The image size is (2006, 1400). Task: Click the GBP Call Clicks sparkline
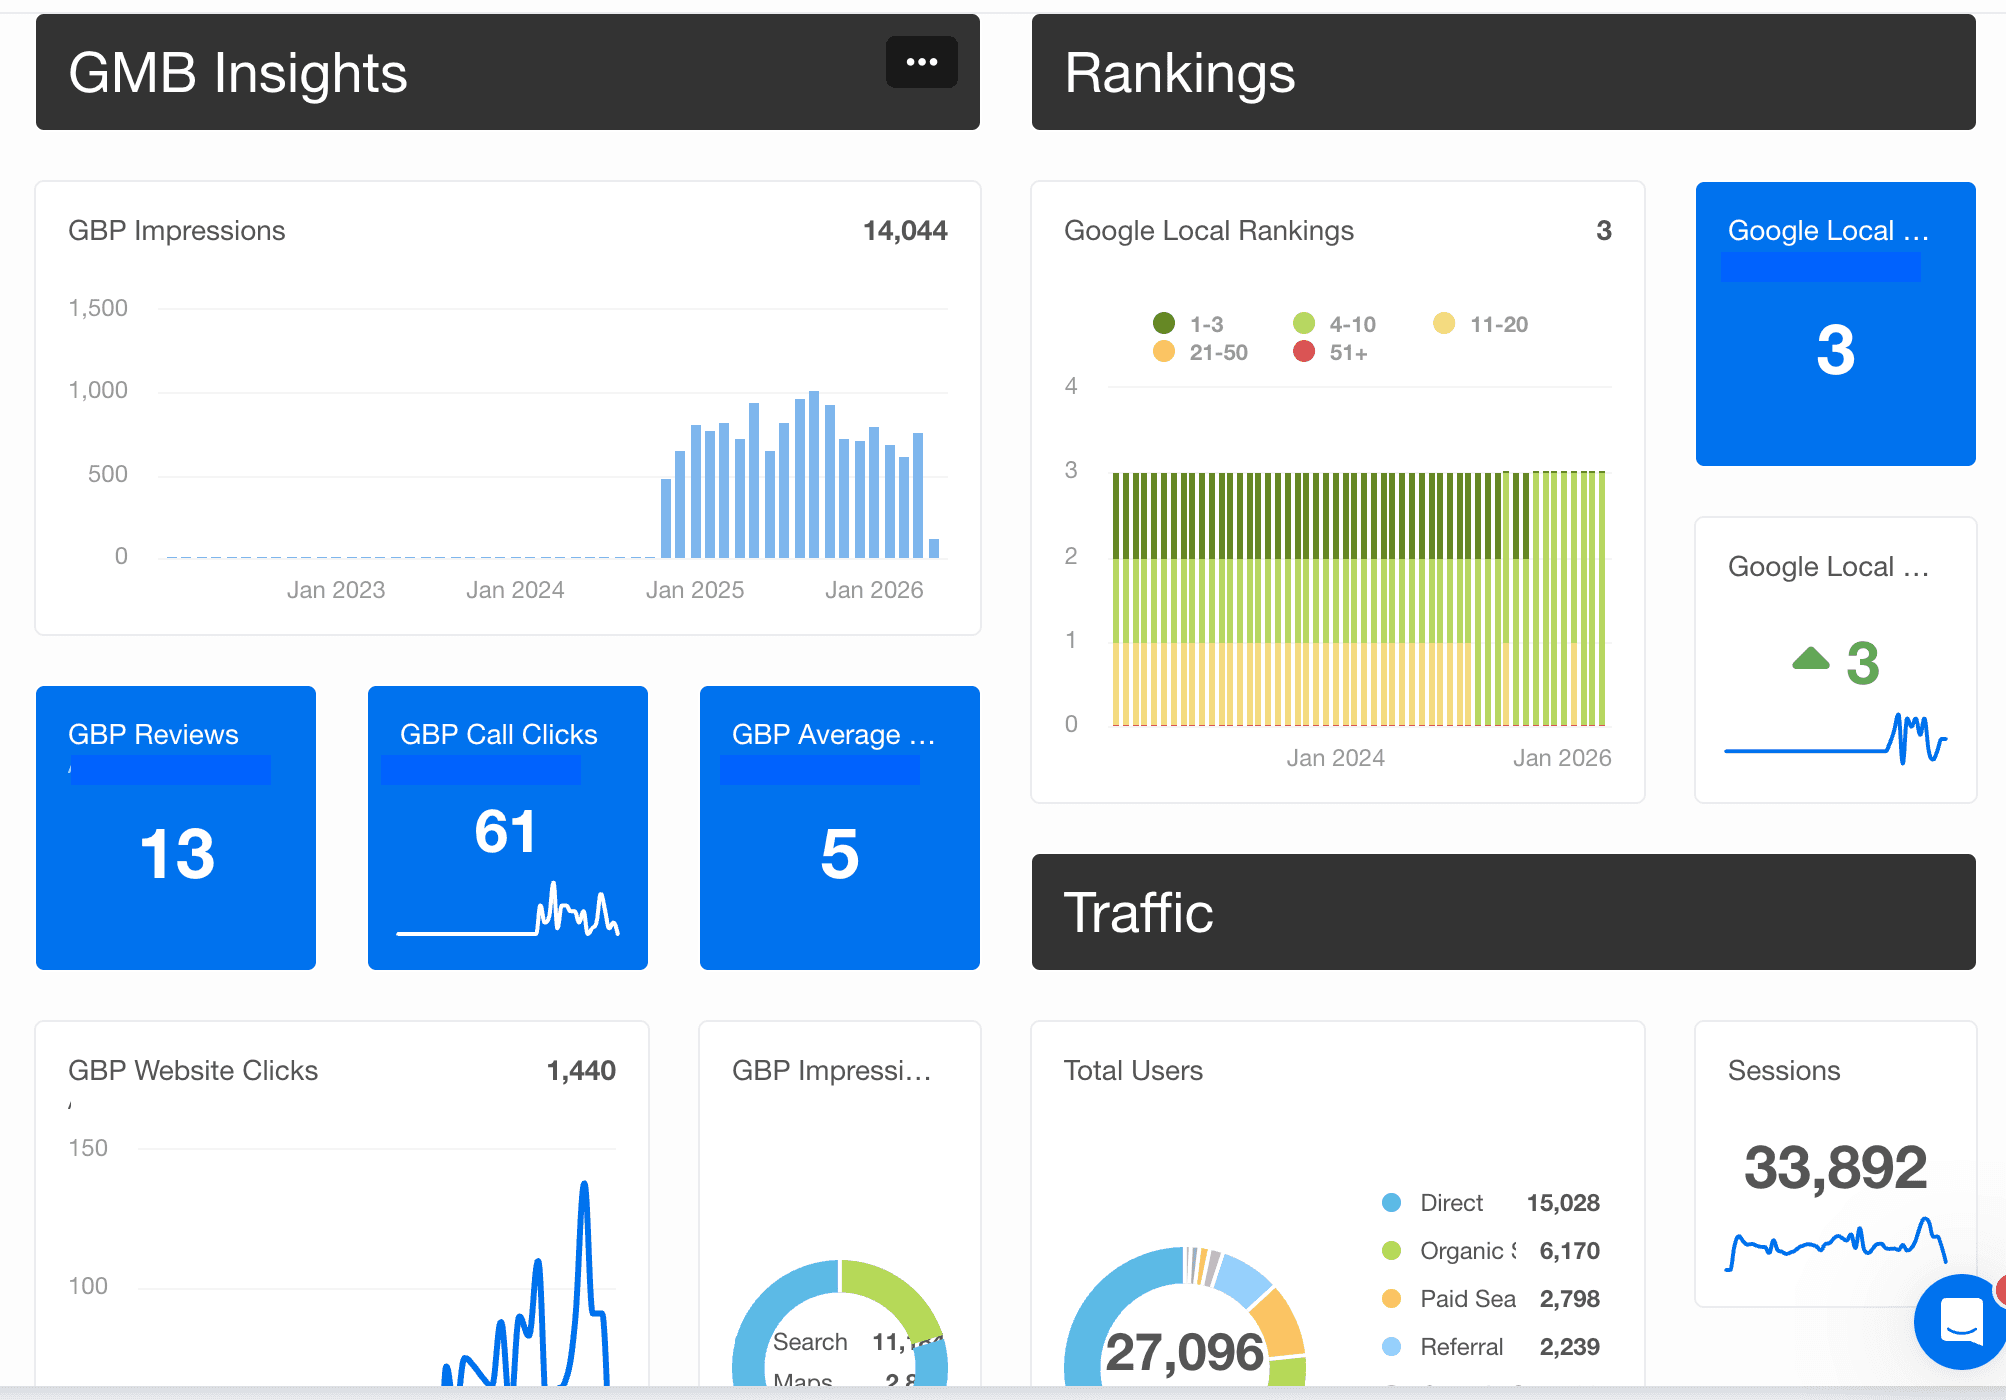click(x=508, y=908)
